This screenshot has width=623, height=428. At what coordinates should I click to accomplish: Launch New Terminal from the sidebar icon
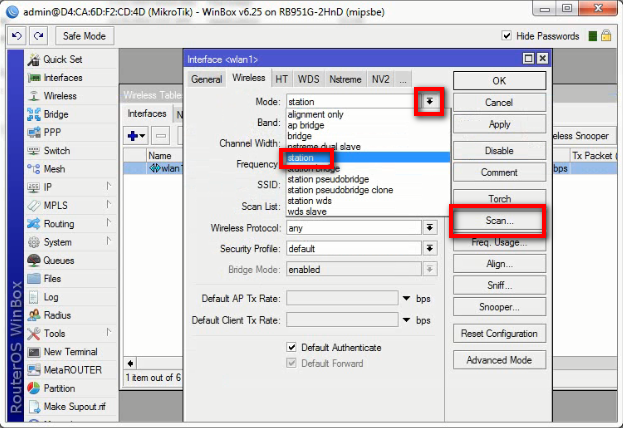pyautogui.click(x=34, y=352)
